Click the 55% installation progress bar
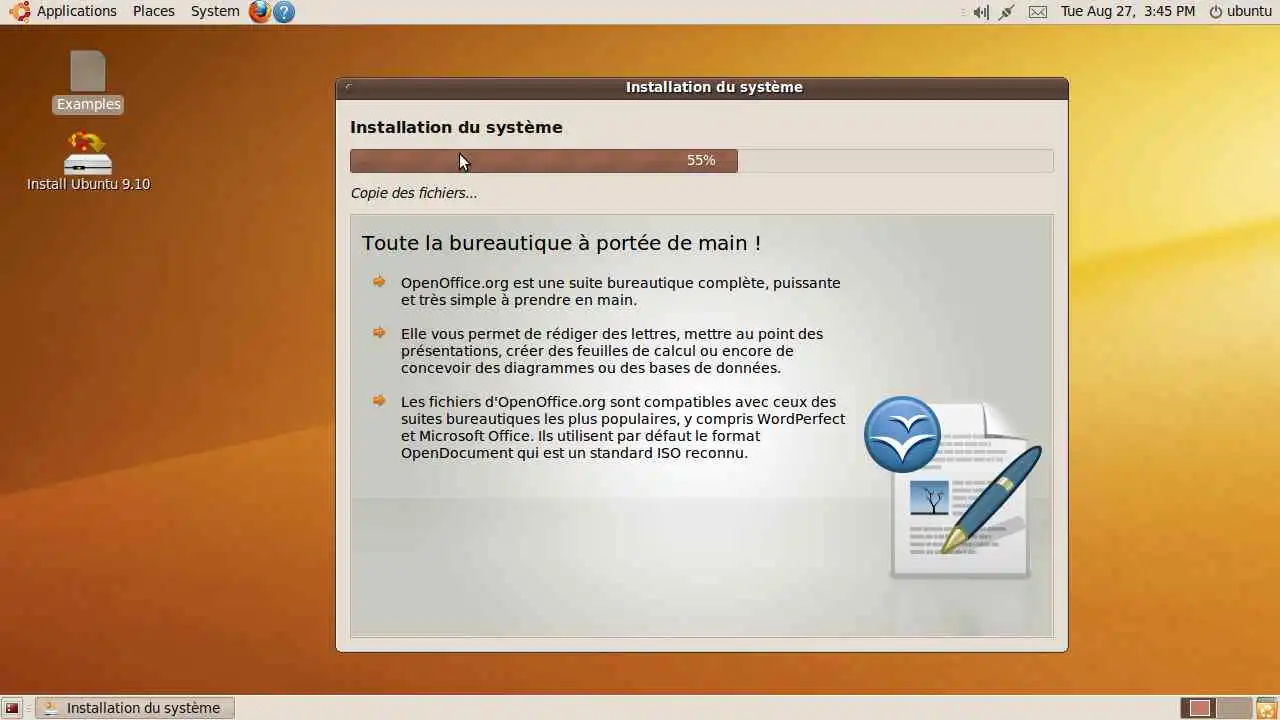The image size is (1280, 720). 702,161
